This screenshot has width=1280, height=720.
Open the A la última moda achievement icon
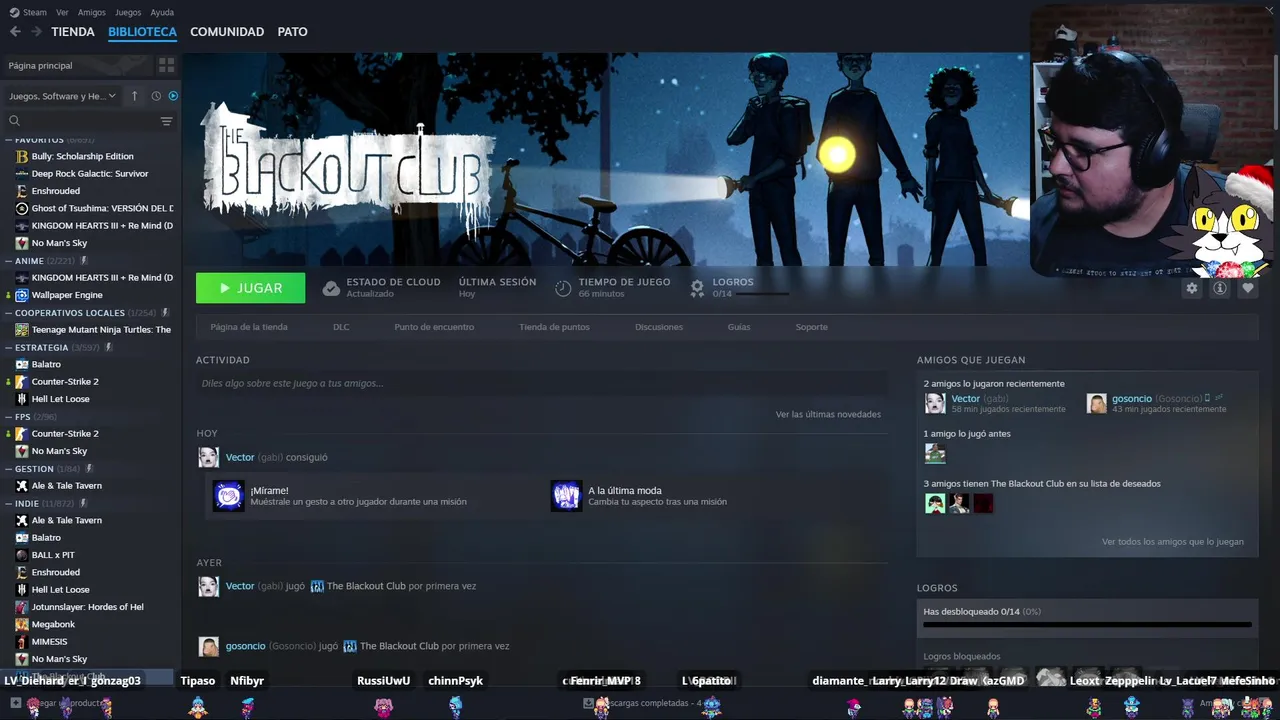pyautogui.click(x=566, y=495)
